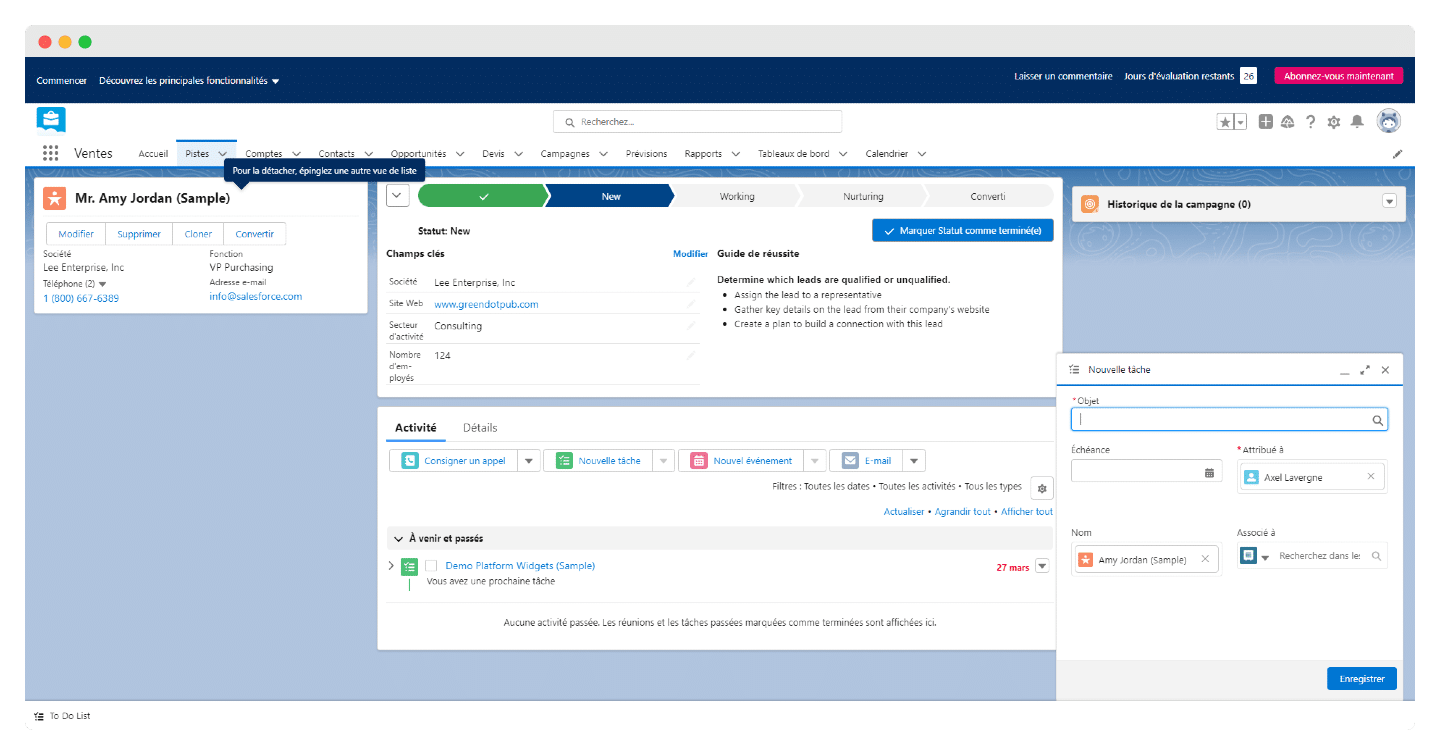Click the activity filter settings gear

coord(1042,488)
